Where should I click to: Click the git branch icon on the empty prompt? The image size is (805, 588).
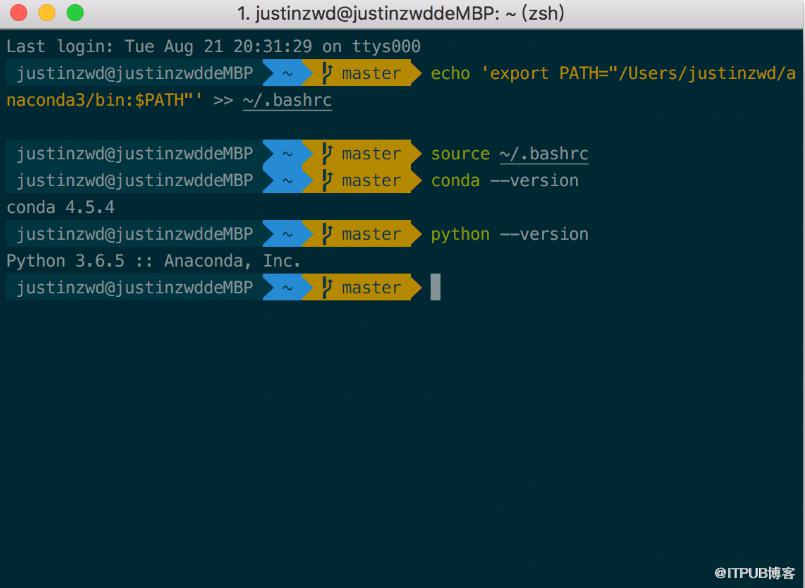click(327, 287)
